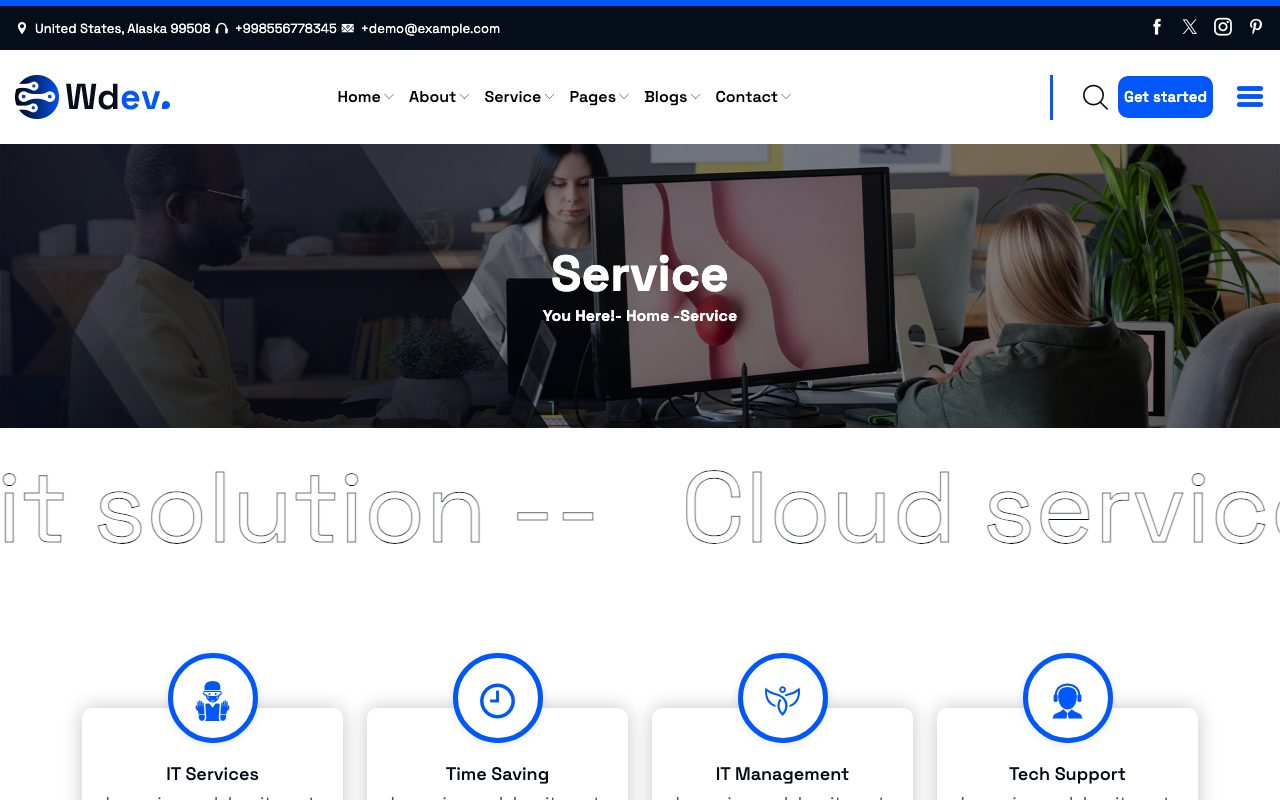Open the Pages menu item
This screenshot has width=1280, height=800.
592,97
